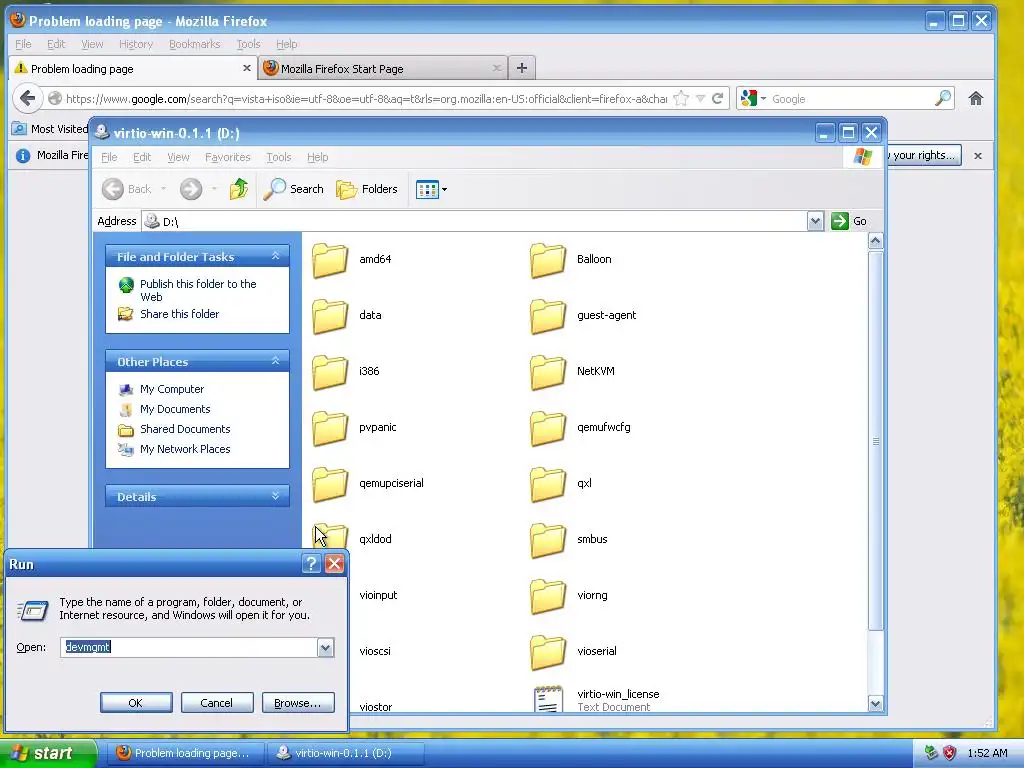Open the Explorer Favorites menu

point(227,157)
